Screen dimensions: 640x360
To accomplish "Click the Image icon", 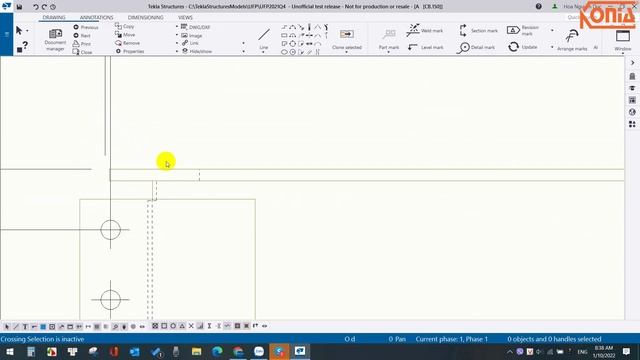I will point(184,36).
